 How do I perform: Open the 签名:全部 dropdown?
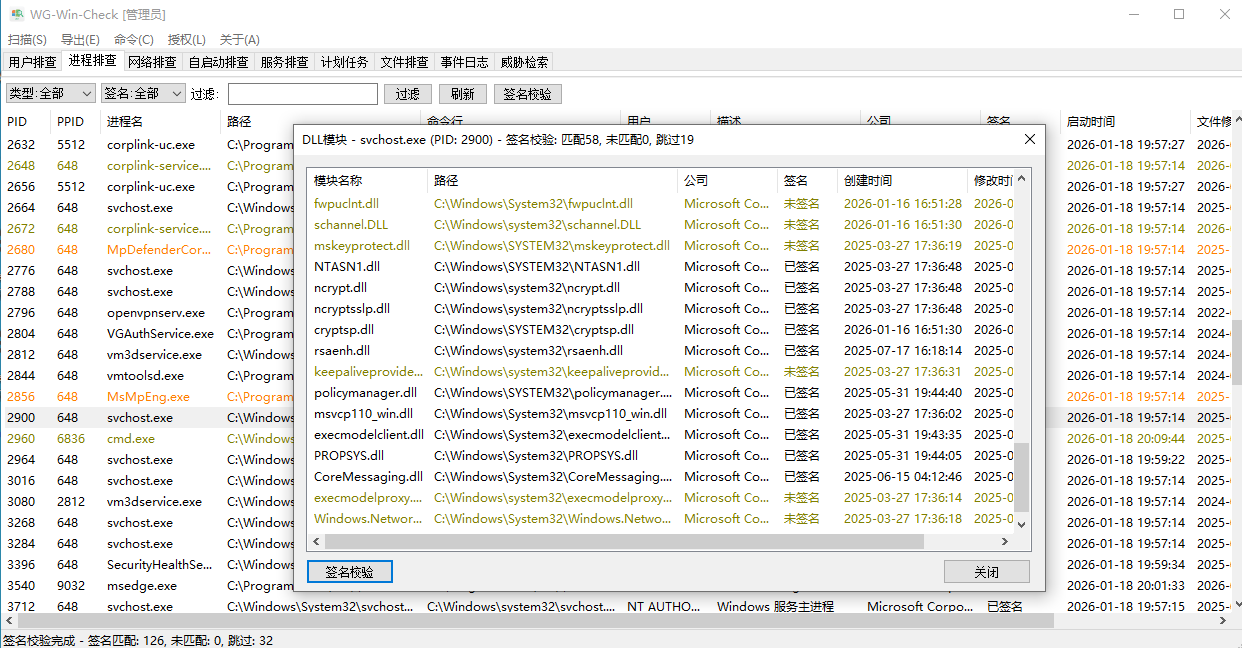pos(143,93)
